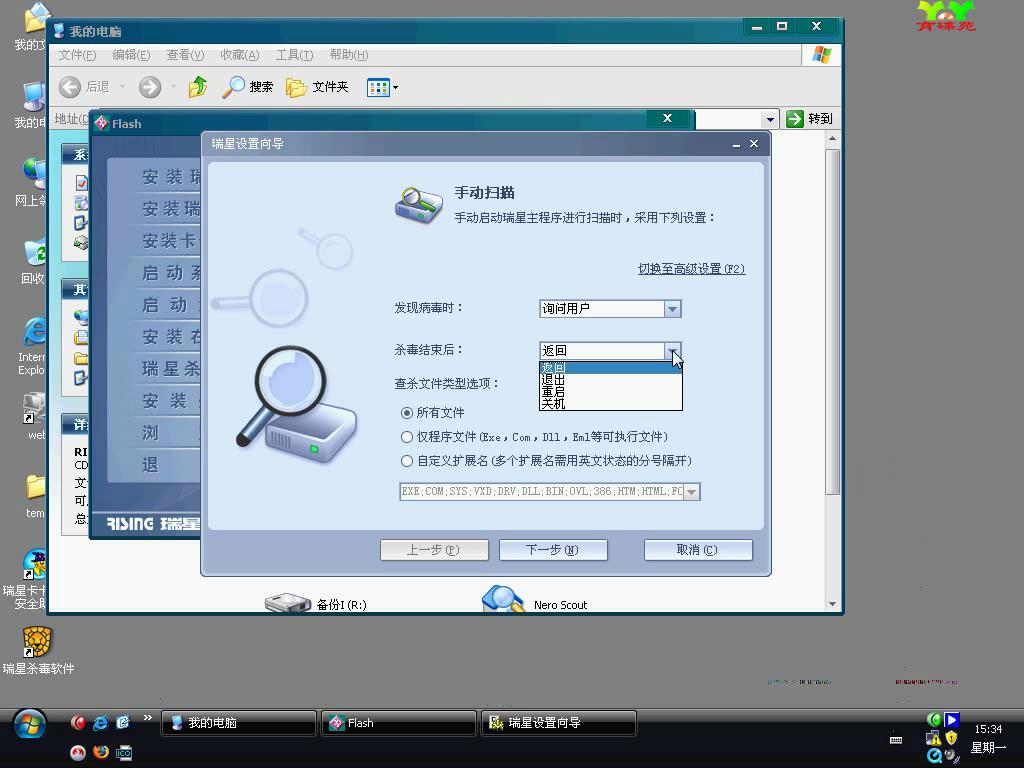
Task: Click the Firefox quick launch icon
Action: point(100,752)
